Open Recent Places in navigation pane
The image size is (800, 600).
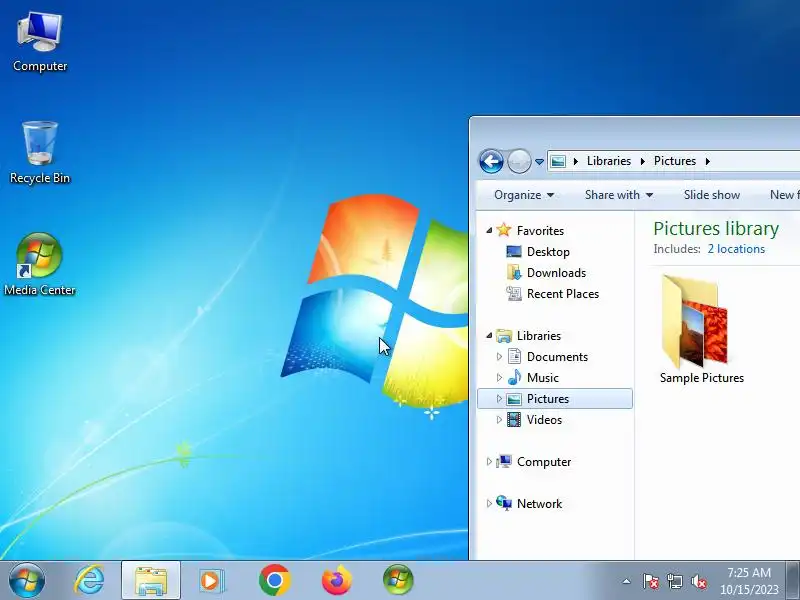tap(563, 294)
